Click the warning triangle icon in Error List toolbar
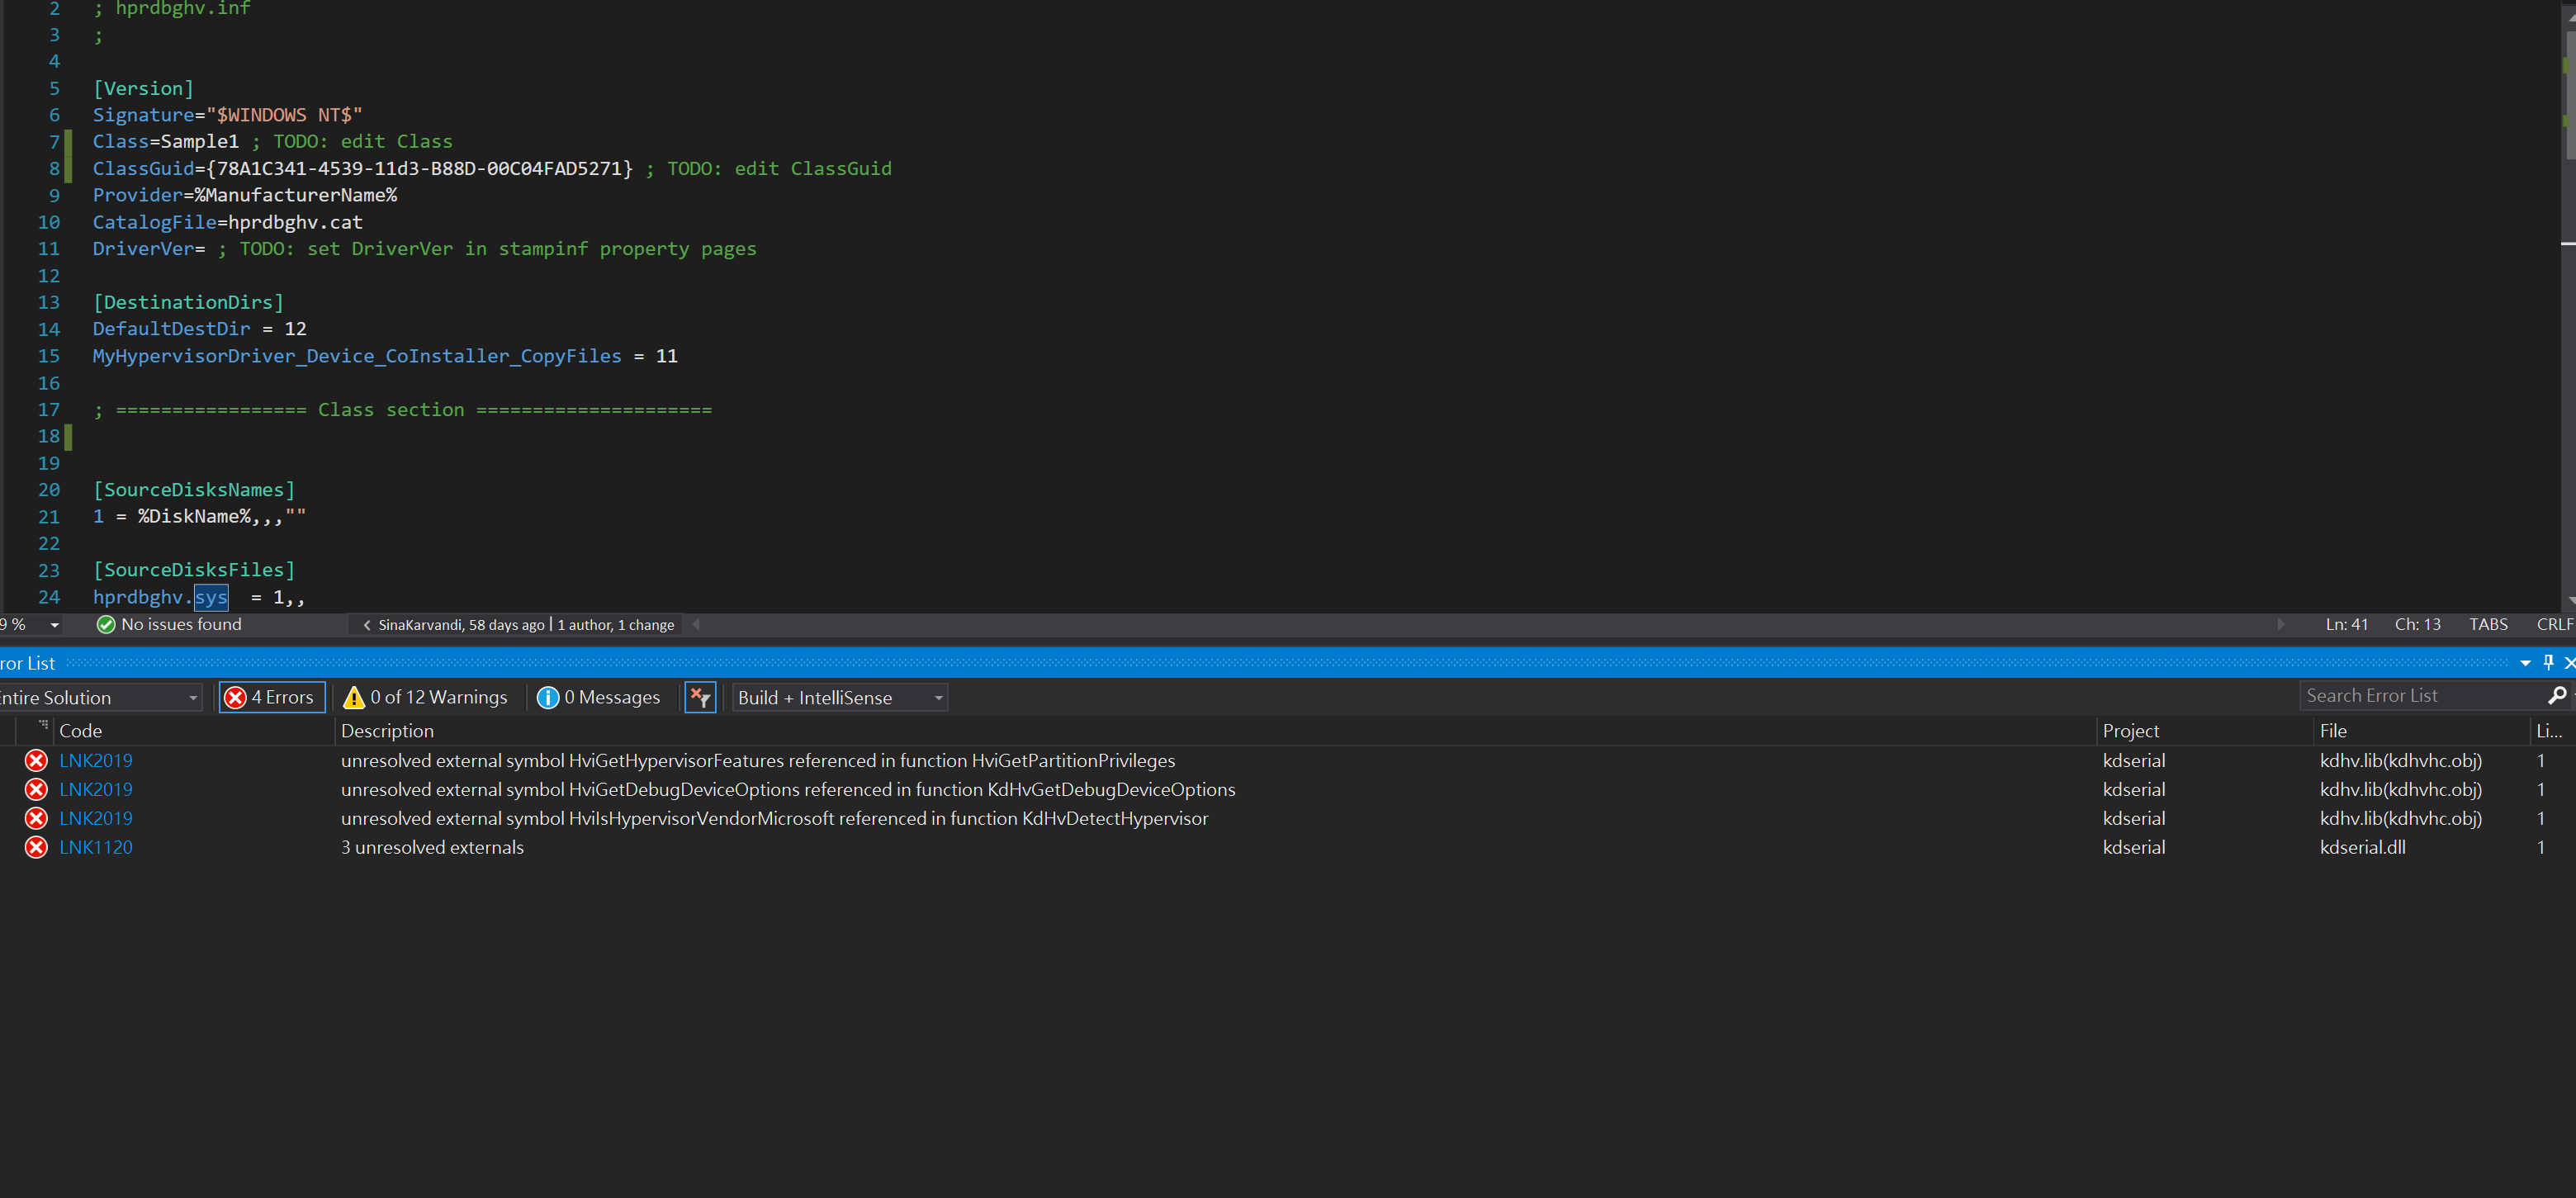Image resolution: width=2576 pixels, height=1198 pixels. point(354,697)
